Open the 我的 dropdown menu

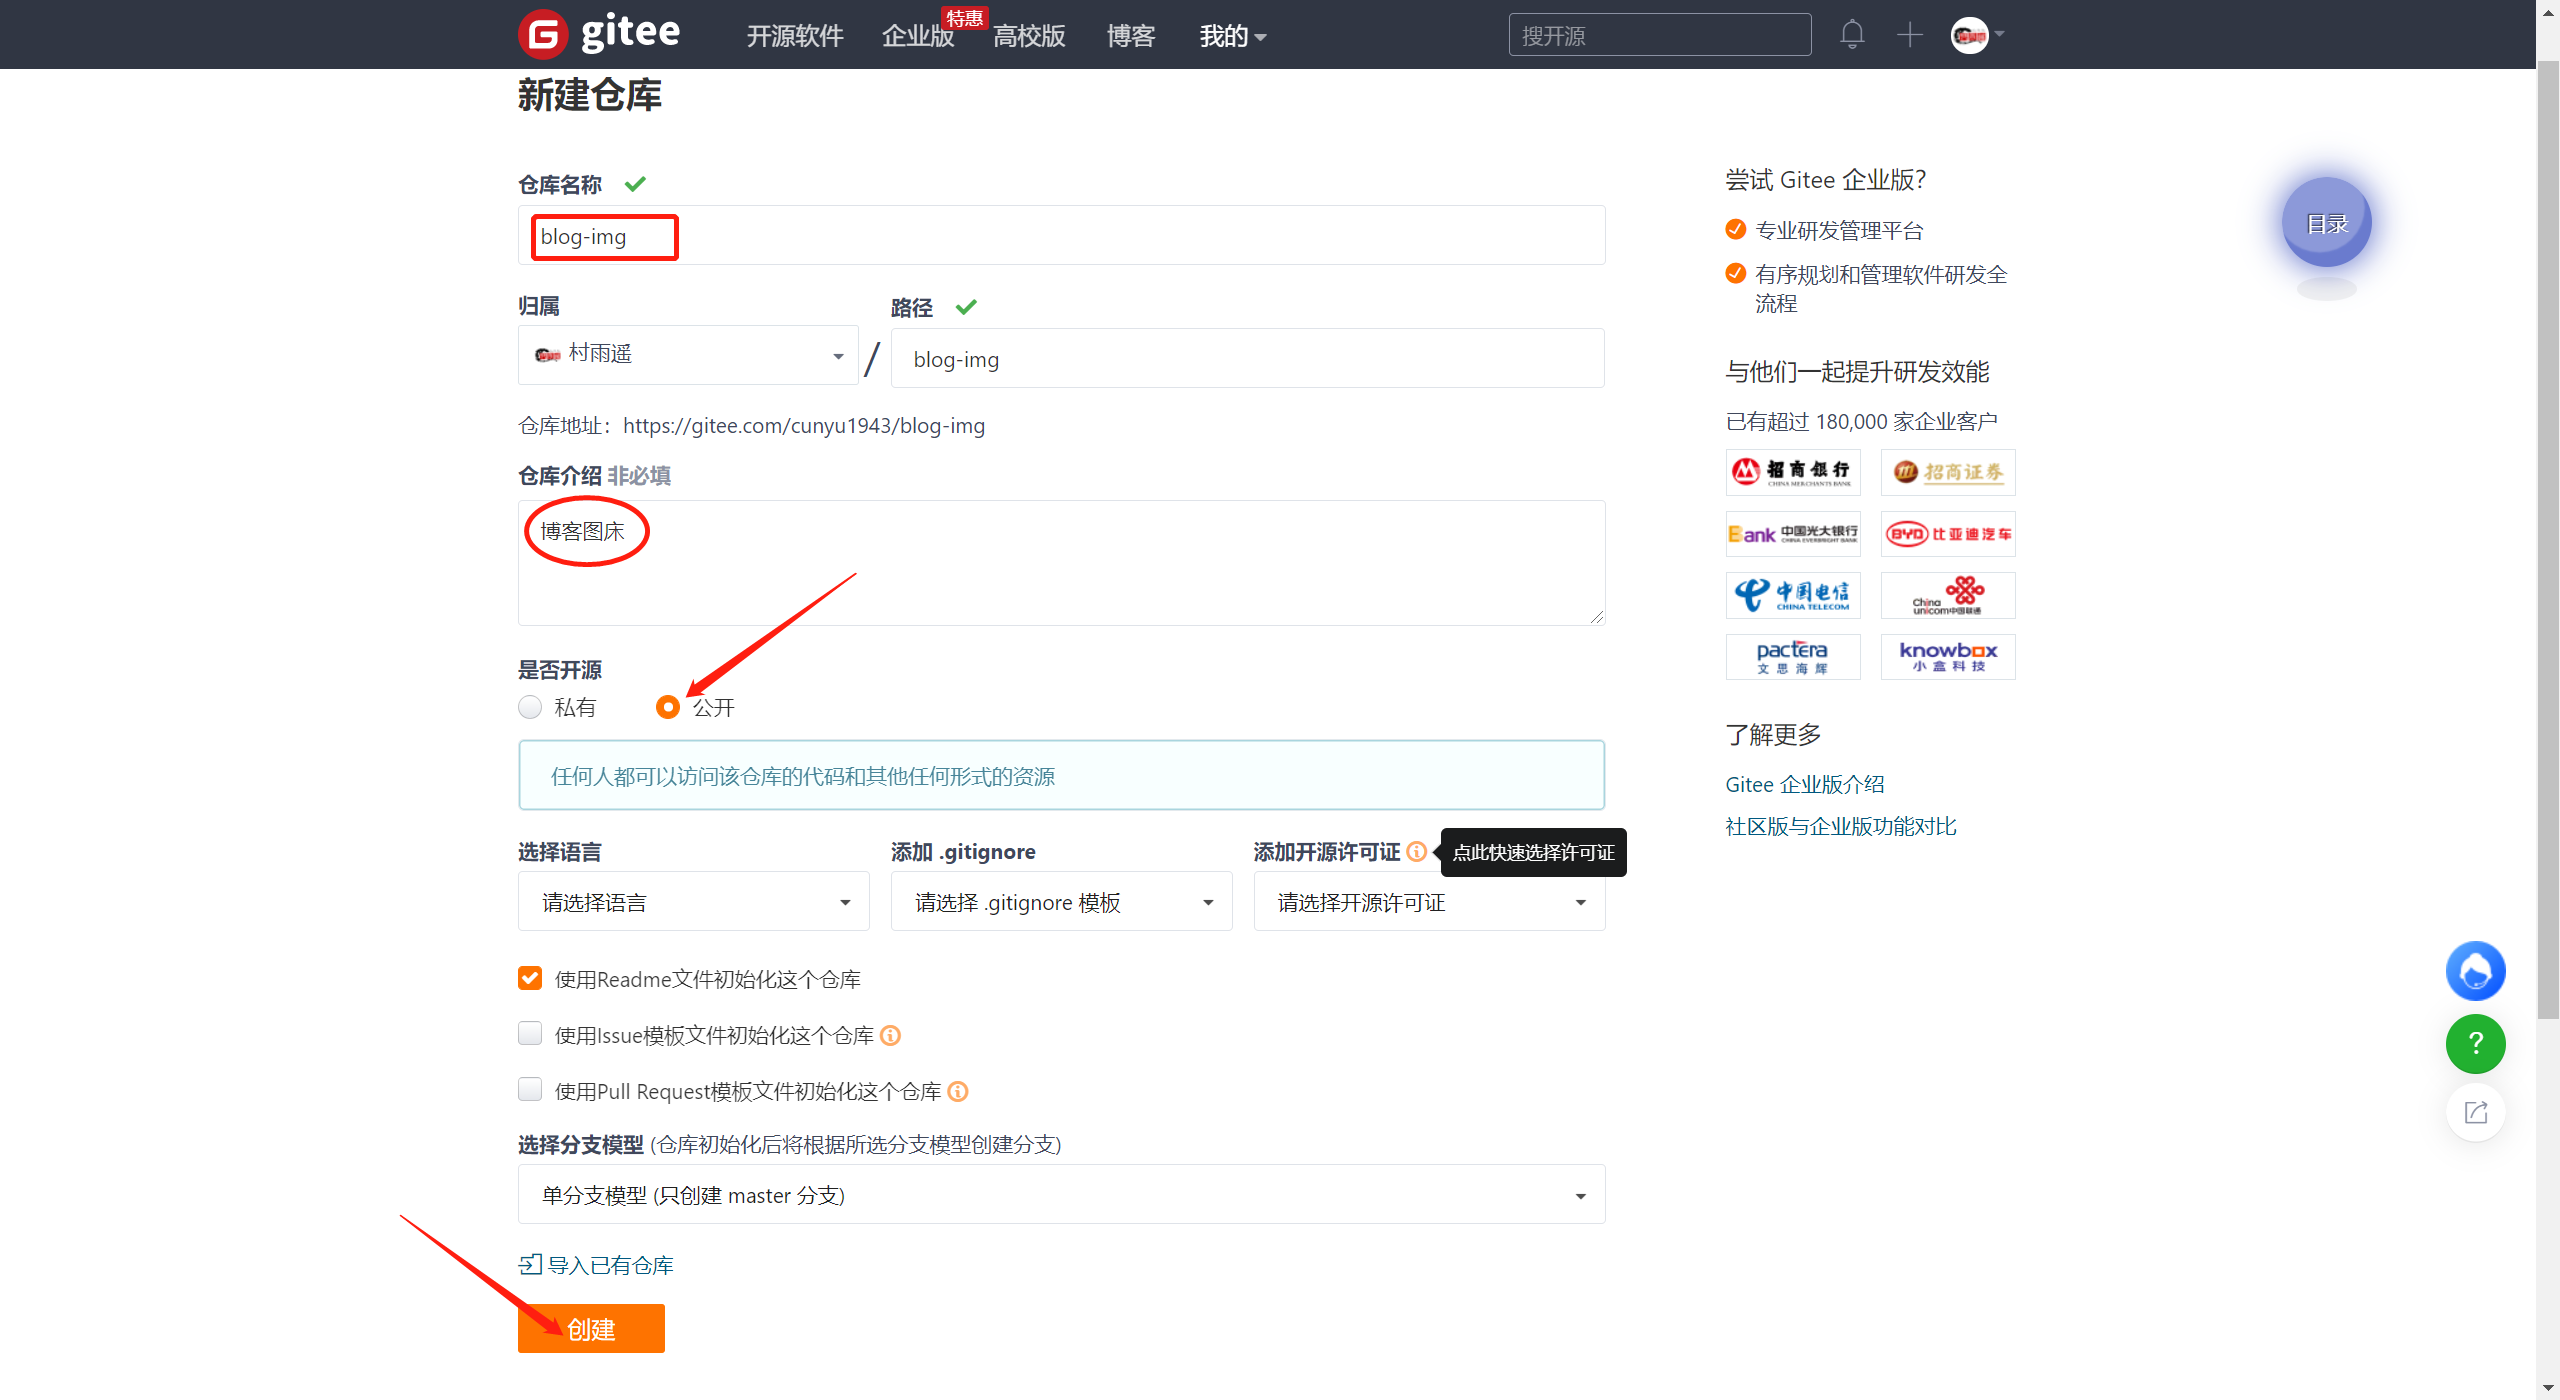(1232, 36)
